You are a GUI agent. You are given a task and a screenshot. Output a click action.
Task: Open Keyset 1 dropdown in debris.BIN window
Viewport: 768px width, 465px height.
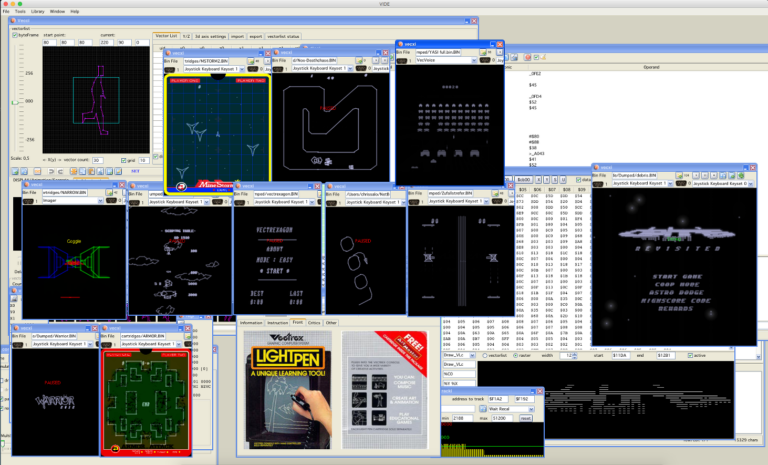(x=643, y=183)
